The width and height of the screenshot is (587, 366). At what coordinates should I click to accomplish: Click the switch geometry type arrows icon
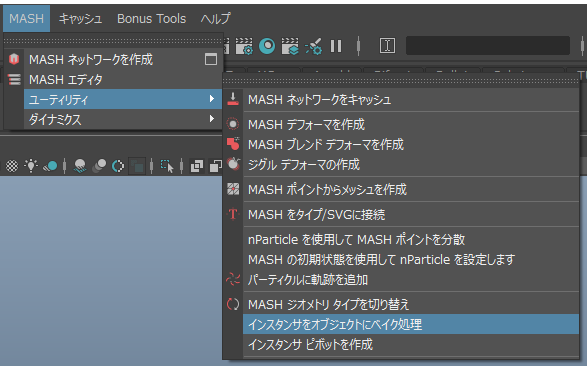tap(233, 304)
